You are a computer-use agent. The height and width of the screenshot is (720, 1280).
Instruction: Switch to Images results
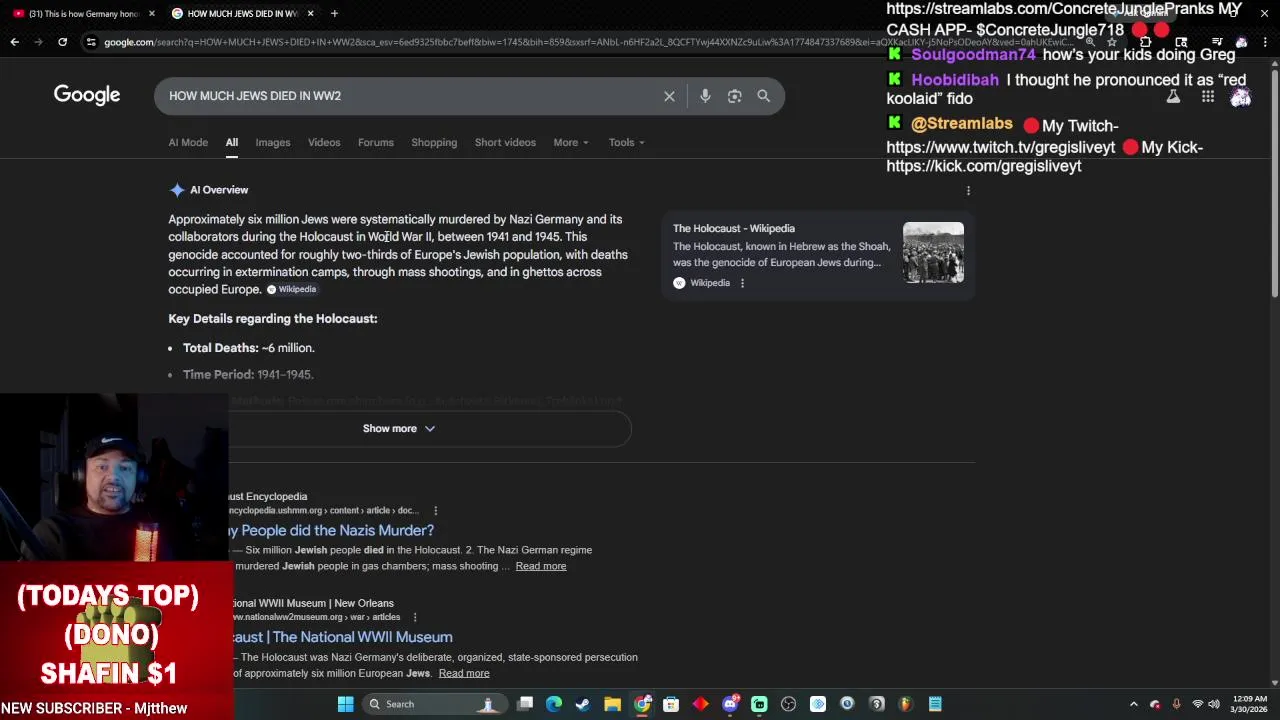click(272, 142)
